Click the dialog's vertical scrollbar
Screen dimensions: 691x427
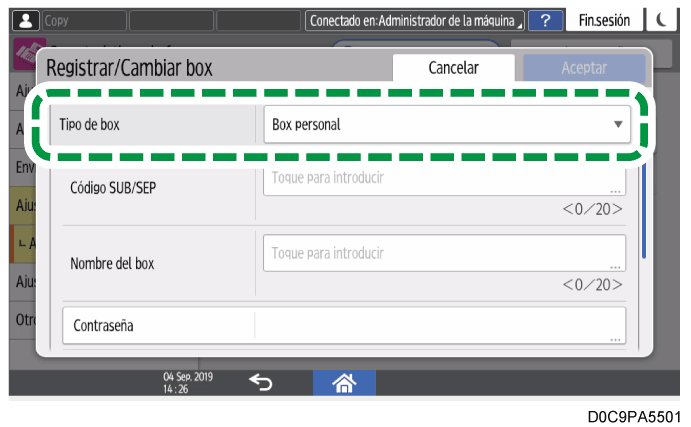pyautogui.click(x=643, y=210)
